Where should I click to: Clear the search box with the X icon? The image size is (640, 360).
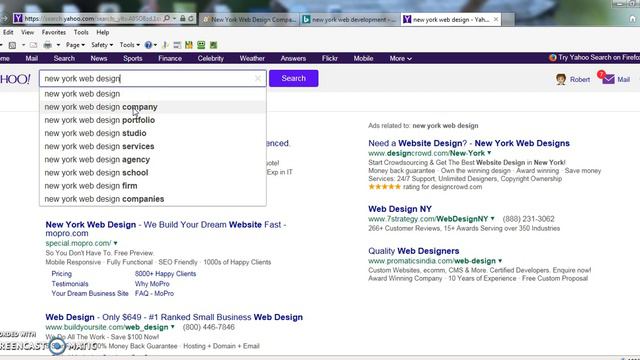tap(258, 78)
